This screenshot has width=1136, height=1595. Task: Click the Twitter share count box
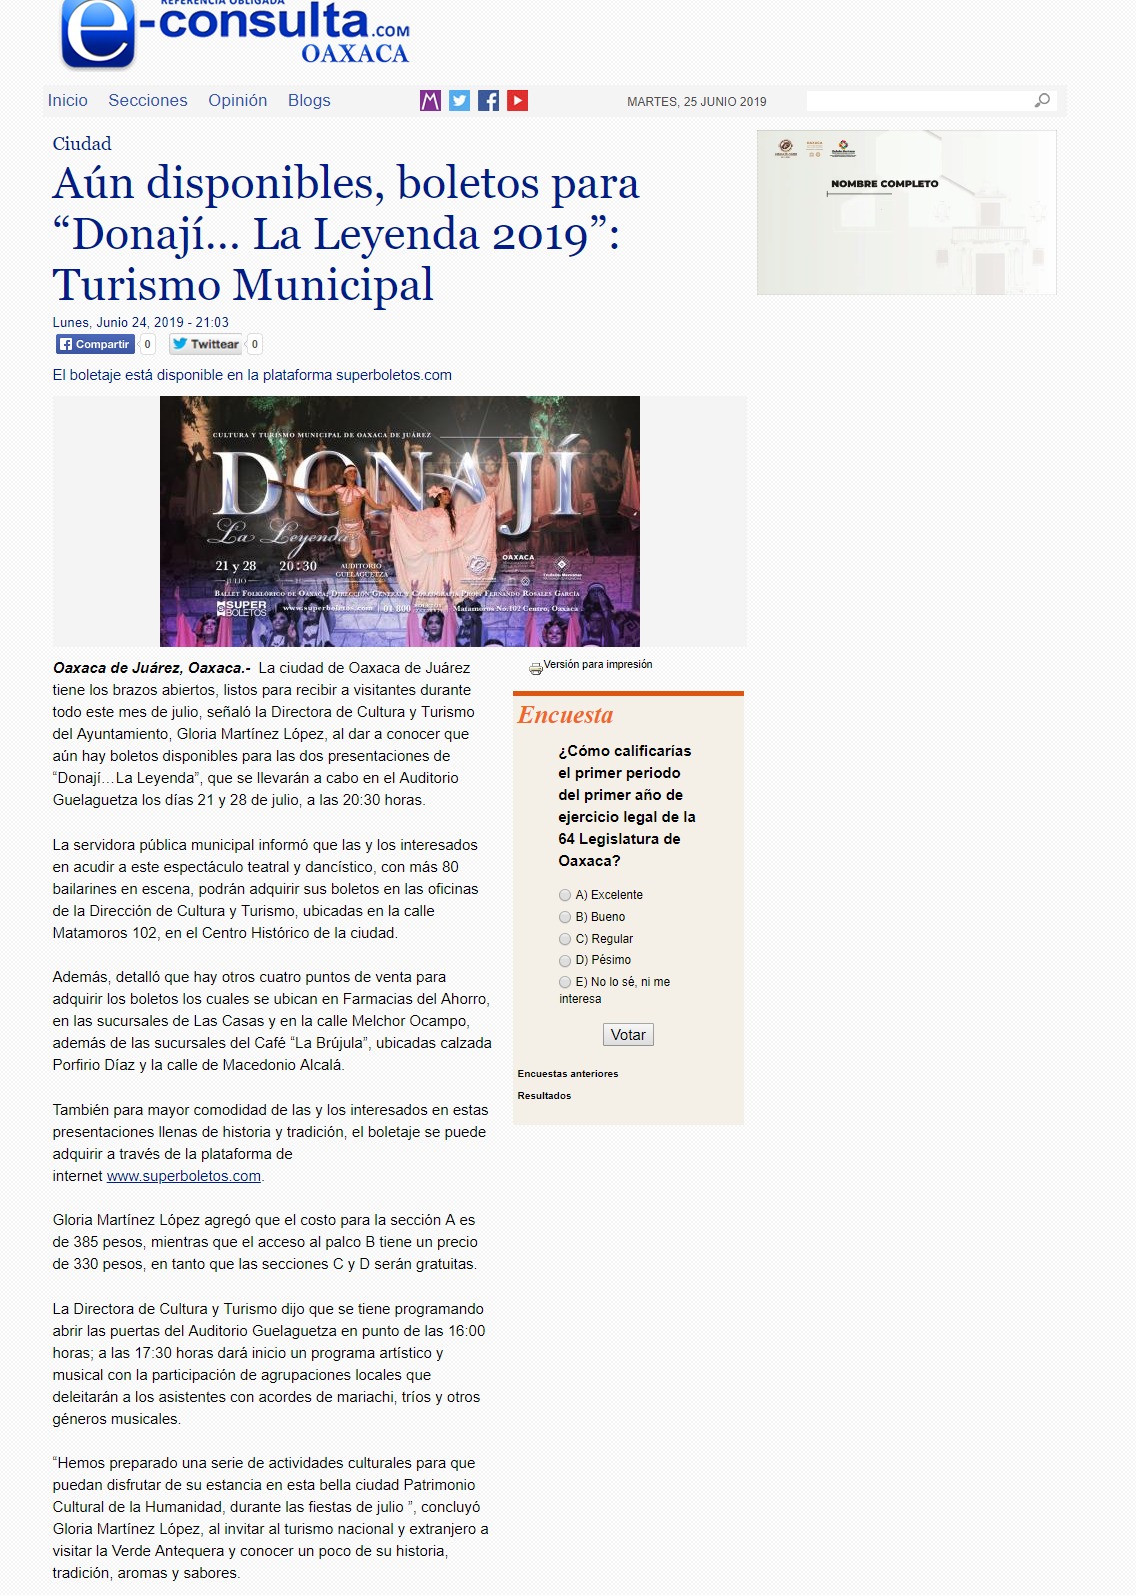click(x=255, y=344)
